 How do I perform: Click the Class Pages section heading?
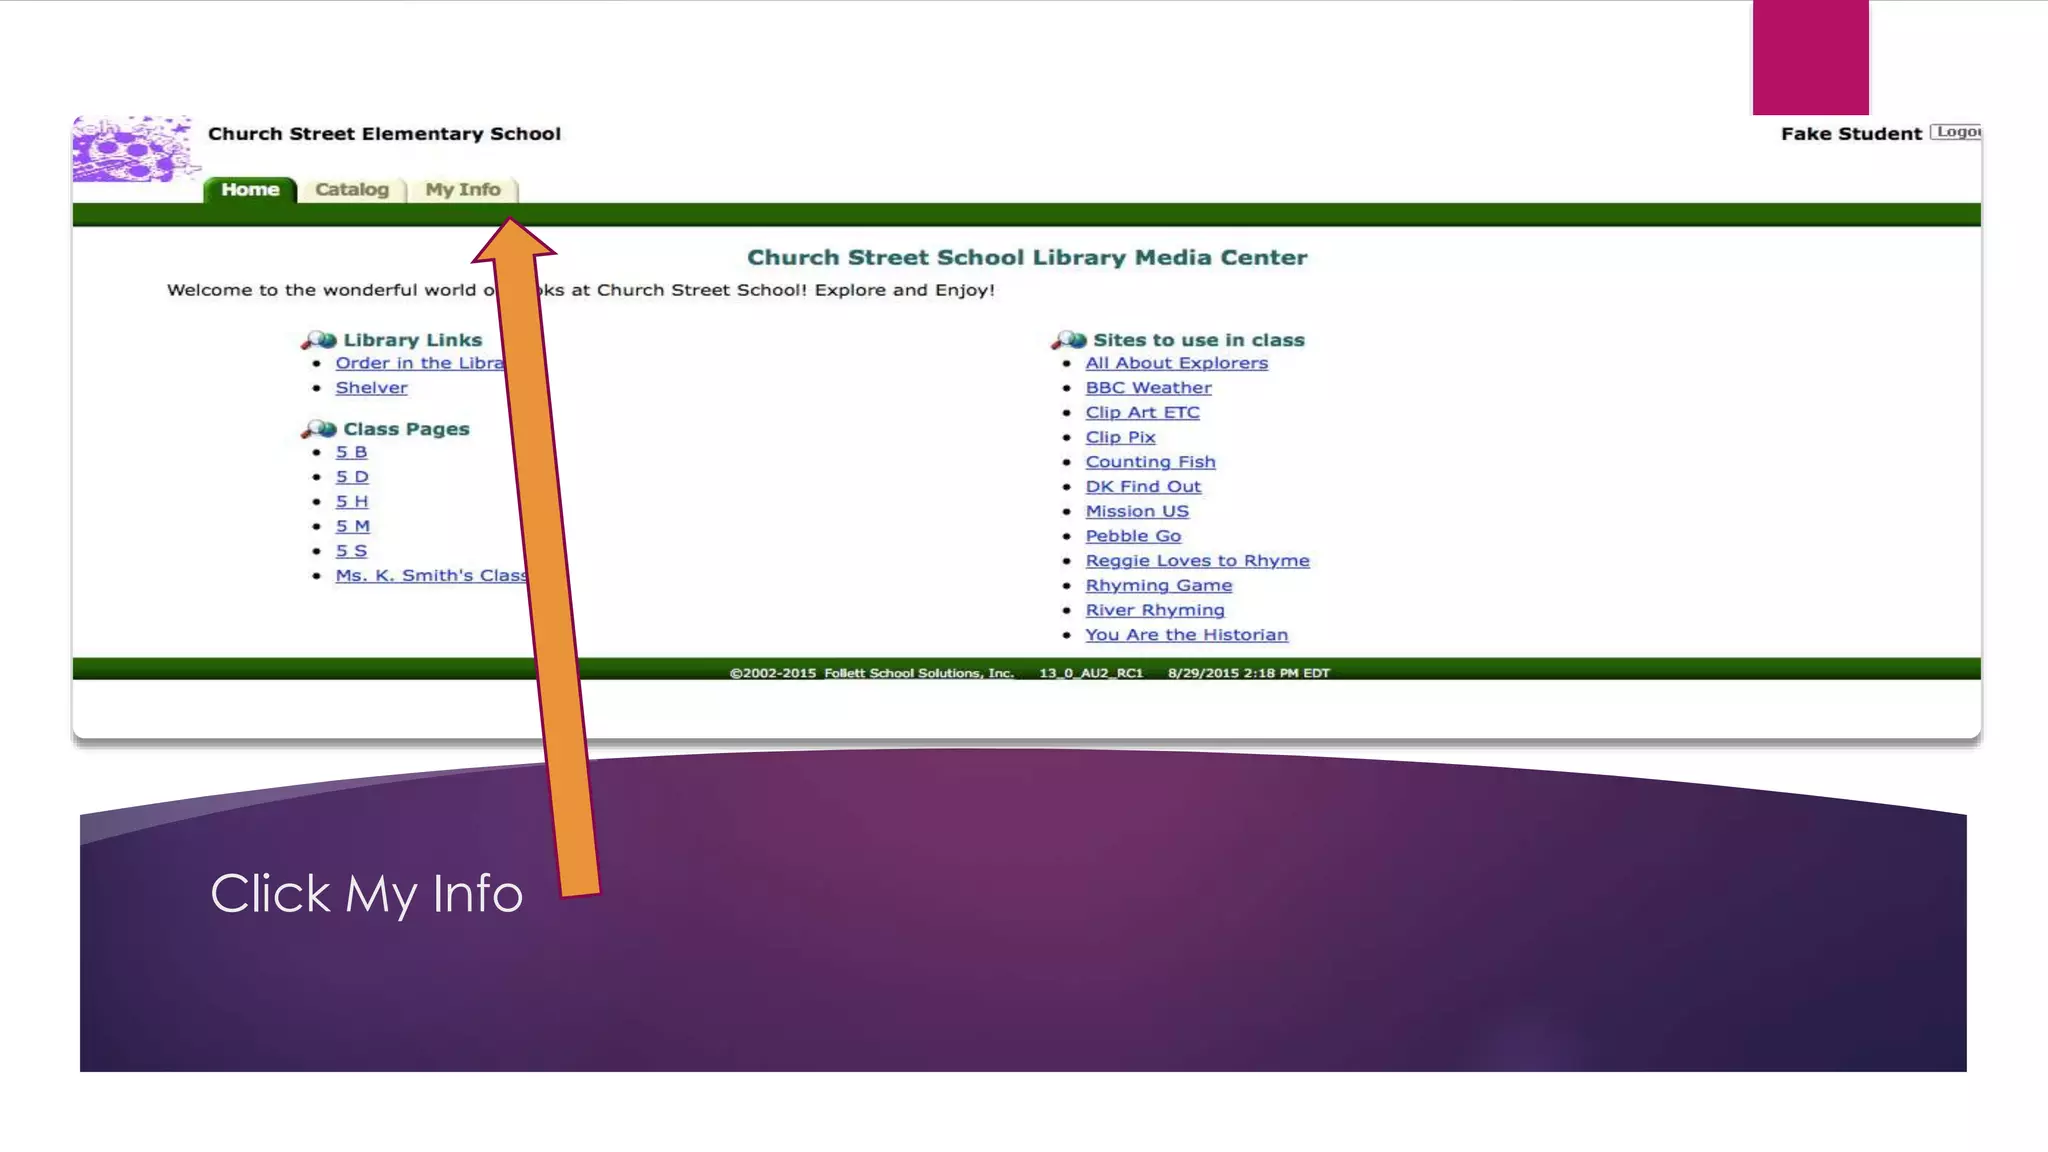[406, 429]
